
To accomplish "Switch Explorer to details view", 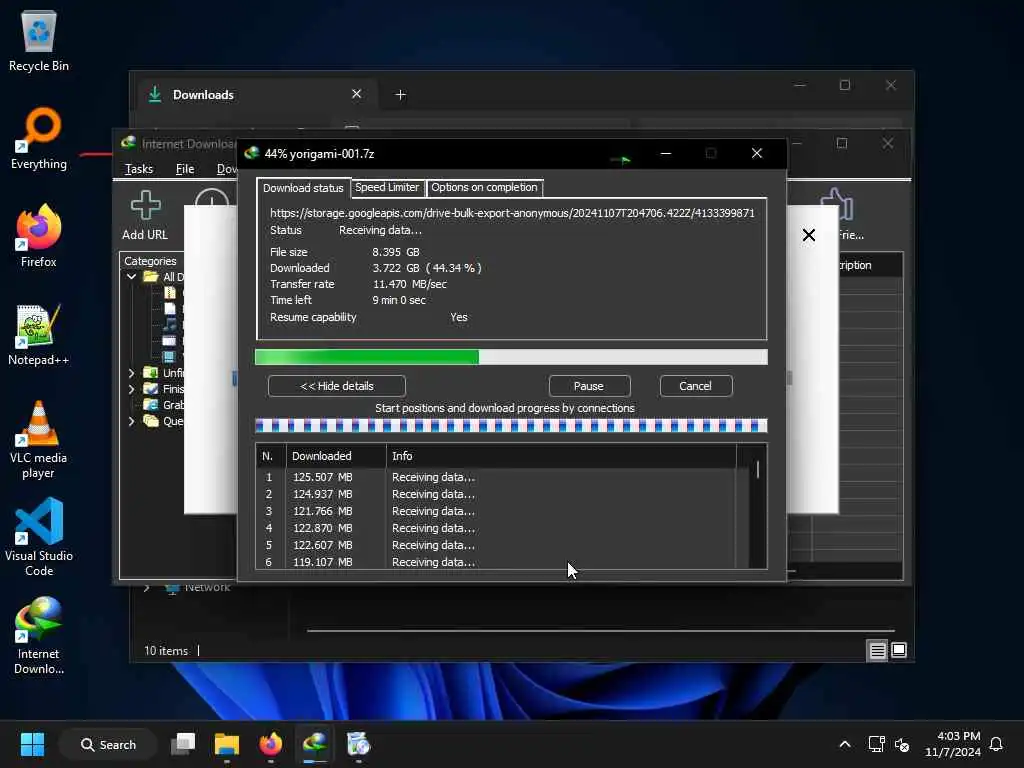I will 877,650.
